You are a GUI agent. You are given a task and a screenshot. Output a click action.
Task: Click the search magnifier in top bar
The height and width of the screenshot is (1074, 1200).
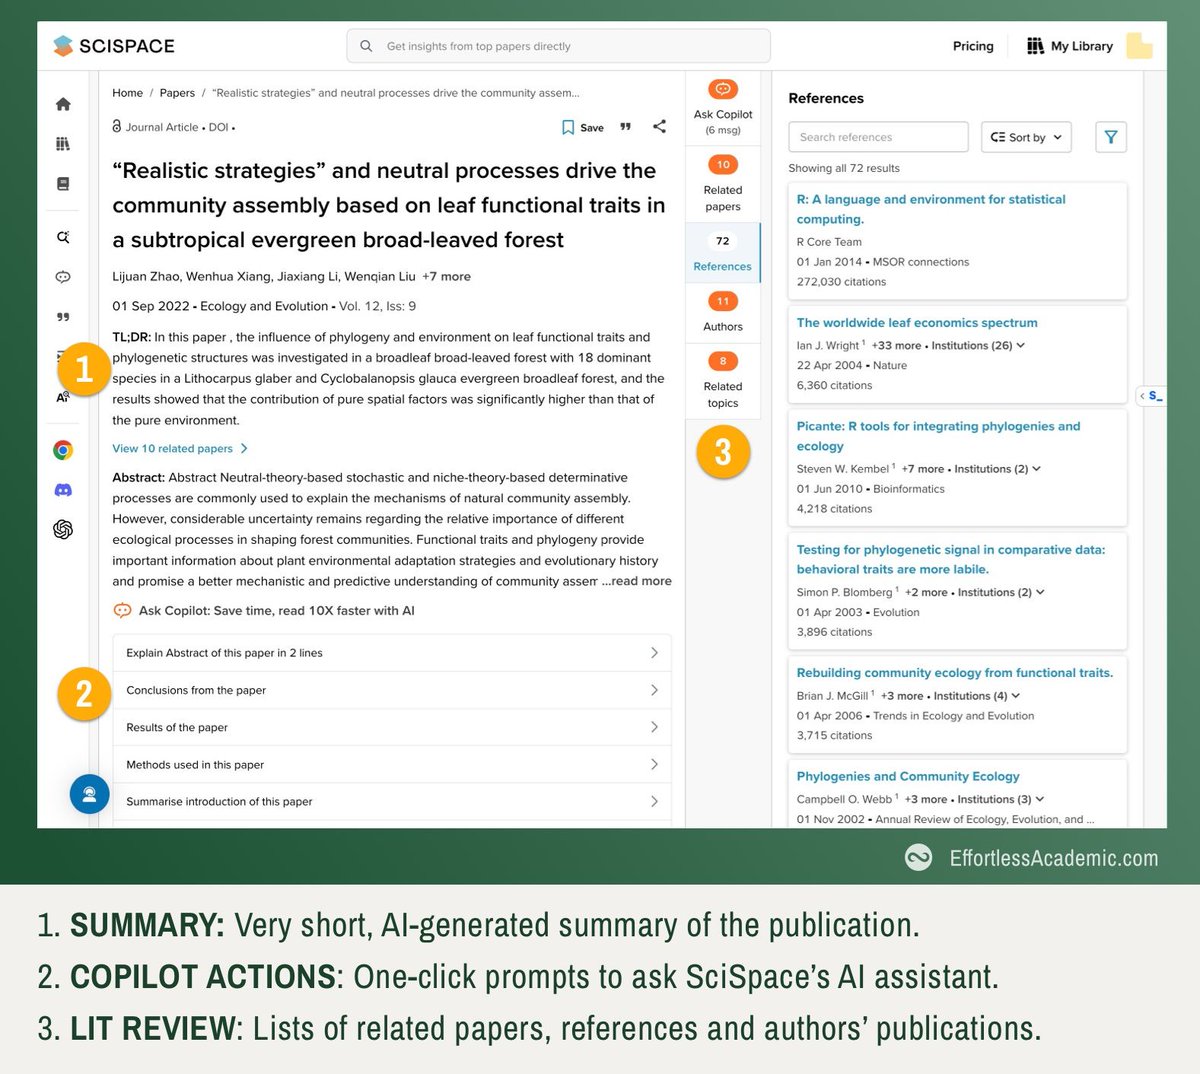click(366, 46)
